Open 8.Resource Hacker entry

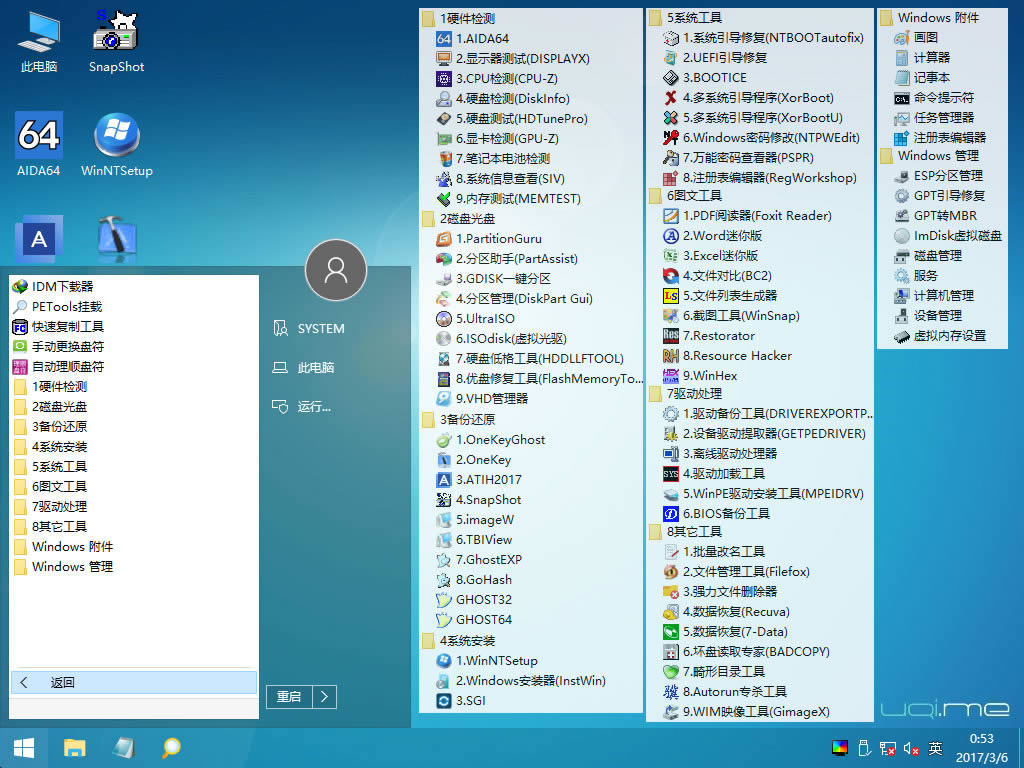727,356
